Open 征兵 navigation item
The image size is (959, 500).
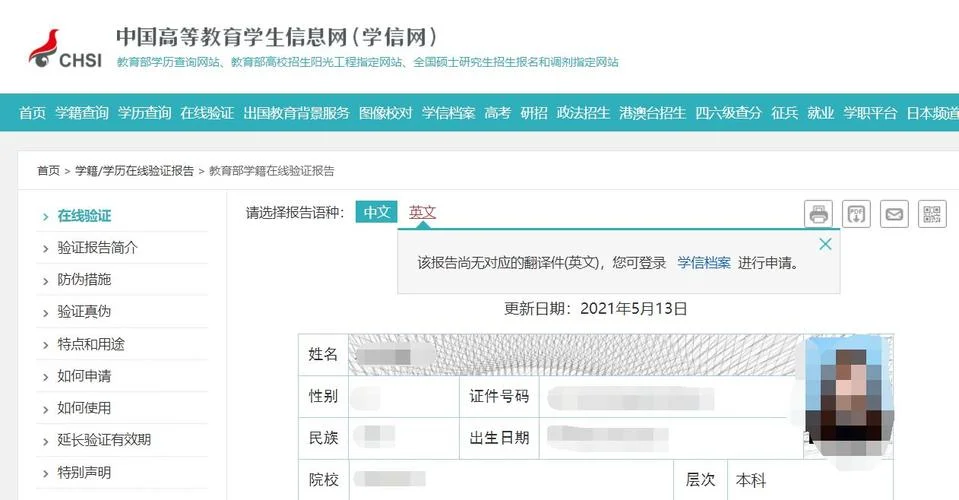(784, 113)
